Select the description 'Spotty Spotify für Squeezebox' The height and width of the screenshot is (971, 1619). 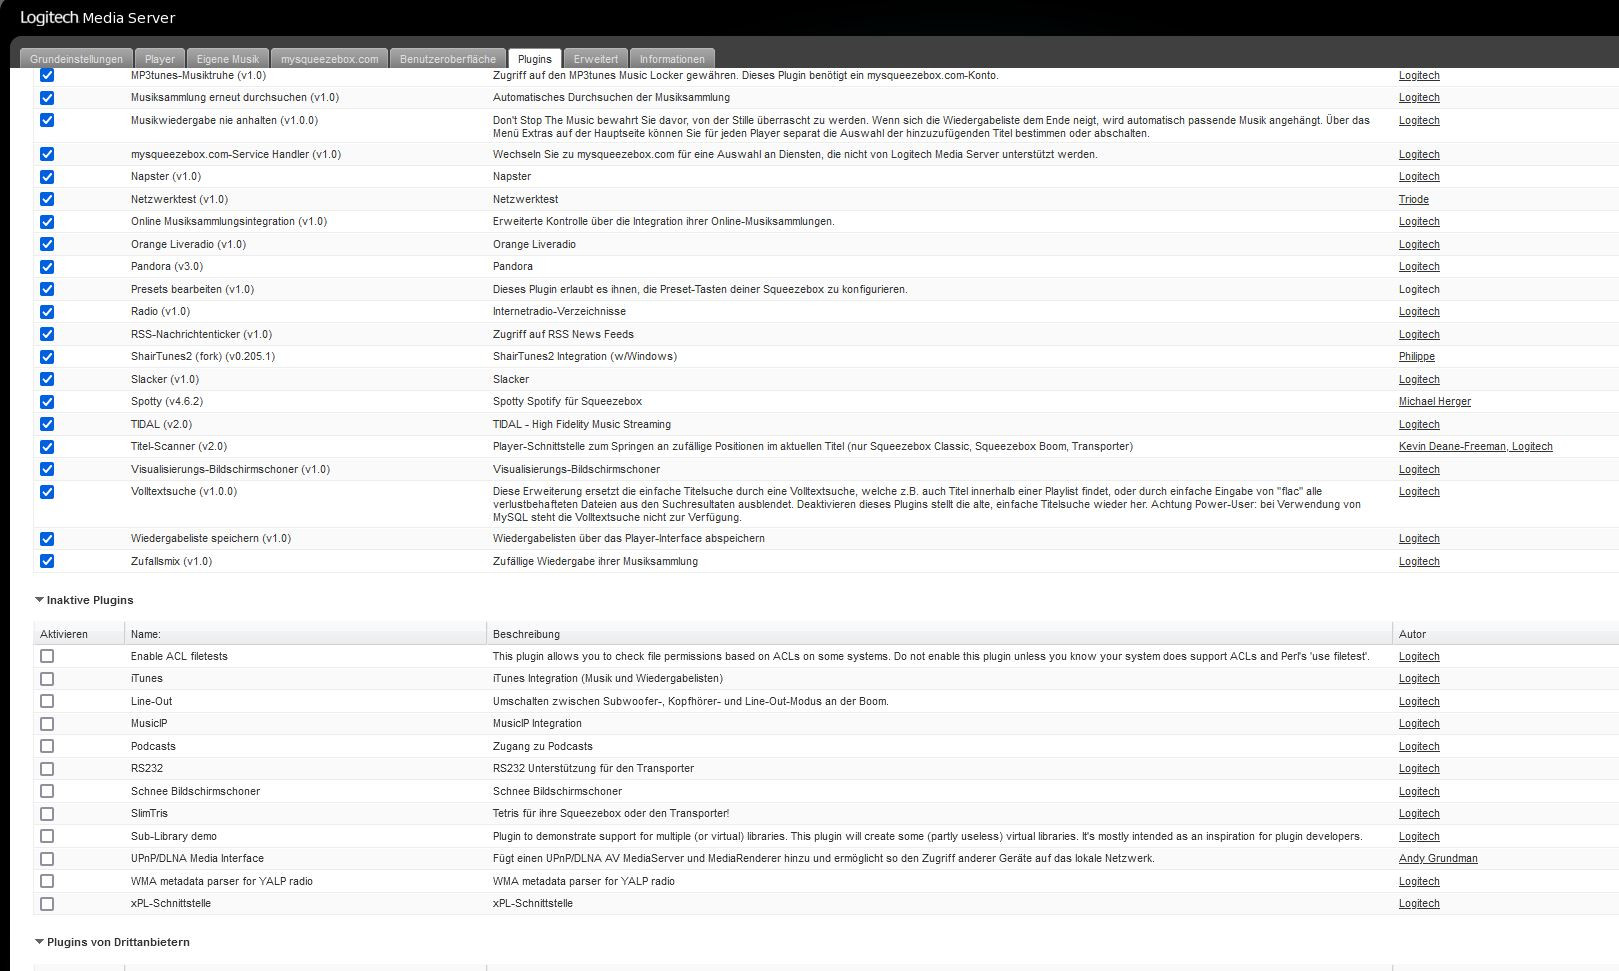567,402
